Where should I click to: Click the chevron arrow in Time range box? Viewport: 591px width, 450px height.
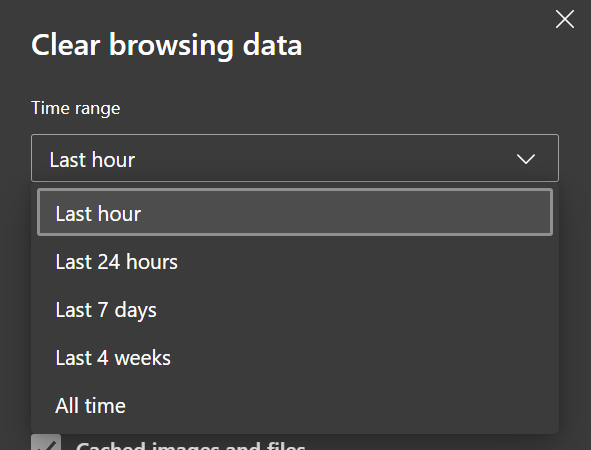(526, 159)
